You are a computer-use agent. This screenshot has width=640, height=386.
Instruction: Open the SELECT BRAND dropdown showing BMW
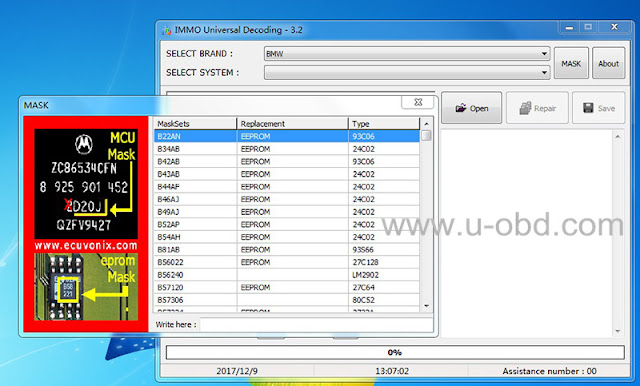[407, 53]
